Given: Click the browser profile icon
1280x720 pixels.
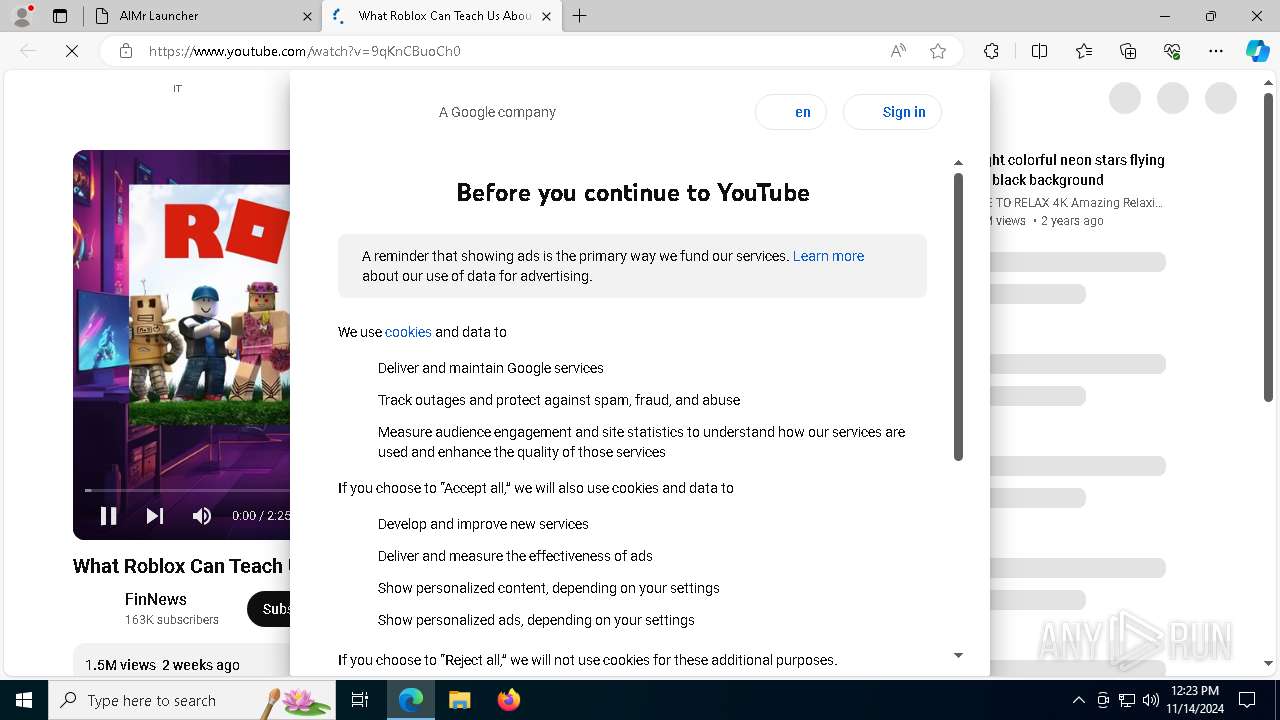Looking at the screenshot, I should click(x=21, y=16).
